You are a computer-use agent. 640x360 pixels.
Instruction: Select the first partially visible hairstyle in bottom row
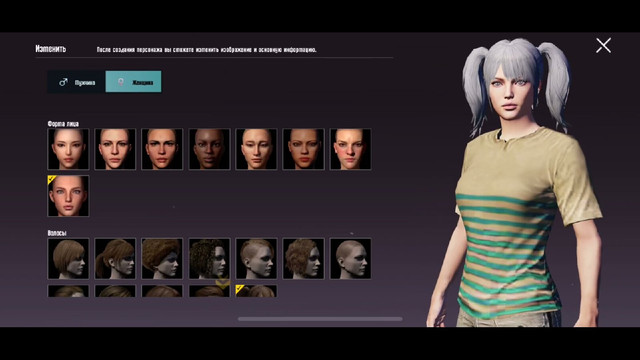pos(68,291)
